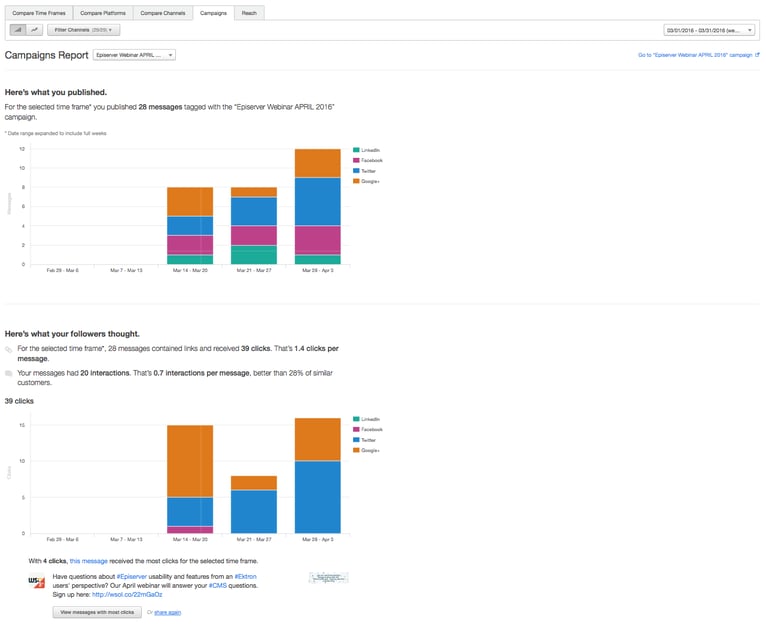Open the date range dropdown
Viewport: 766px width, 635px height.
709,30
